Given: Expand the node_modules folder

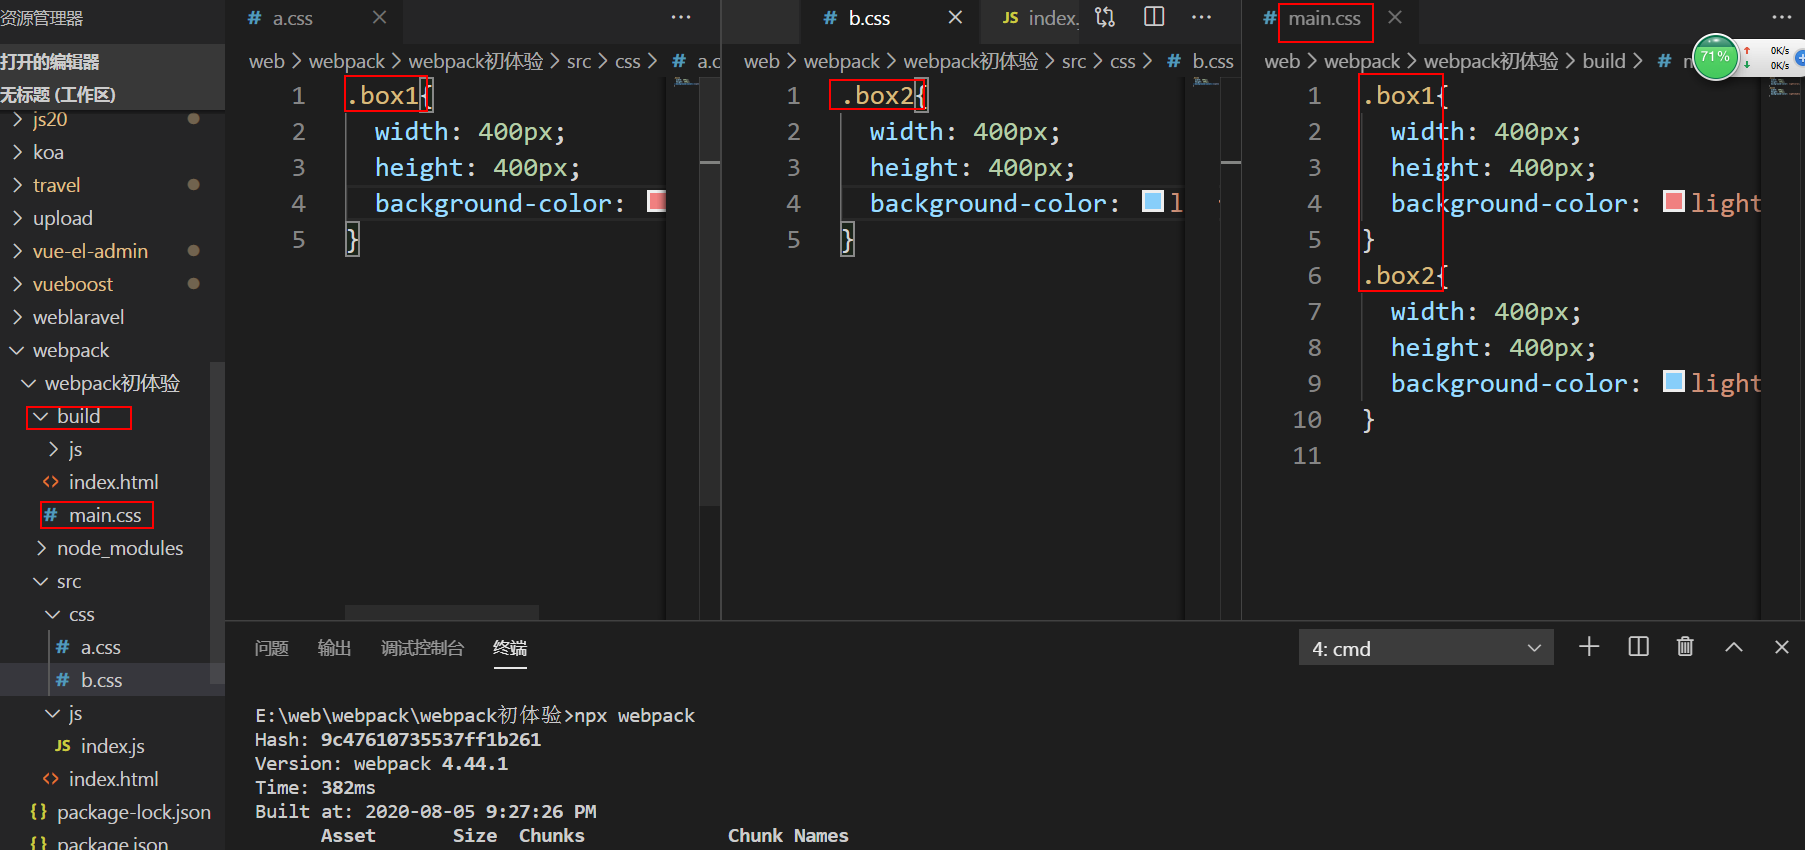Looking at the screenshot, I should point(119,548).
